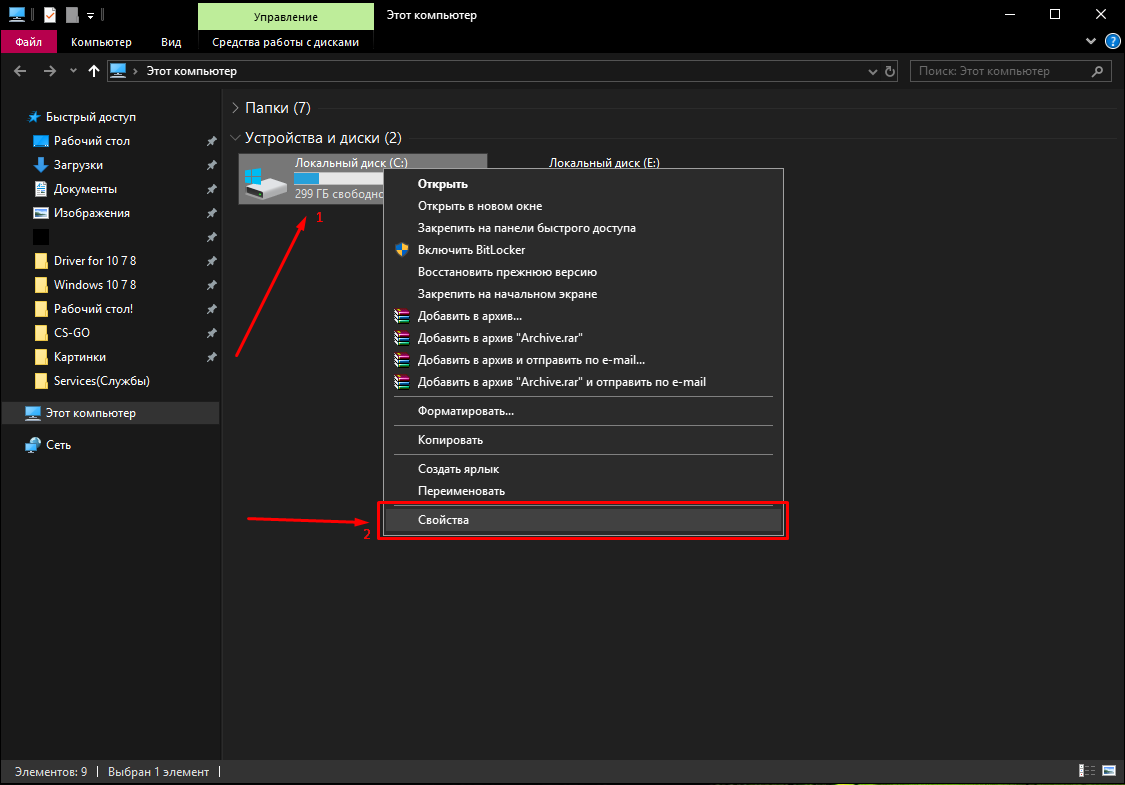Open the Windows 10 7 8 folder
Screen dimensions: 1125x785
click(x=94, y=284)
